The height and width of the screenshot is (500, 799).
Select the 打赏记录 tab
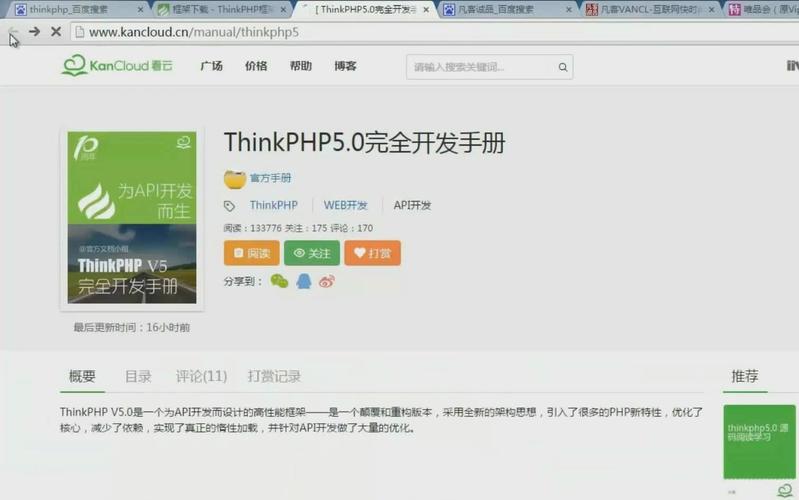pos(274,377)
